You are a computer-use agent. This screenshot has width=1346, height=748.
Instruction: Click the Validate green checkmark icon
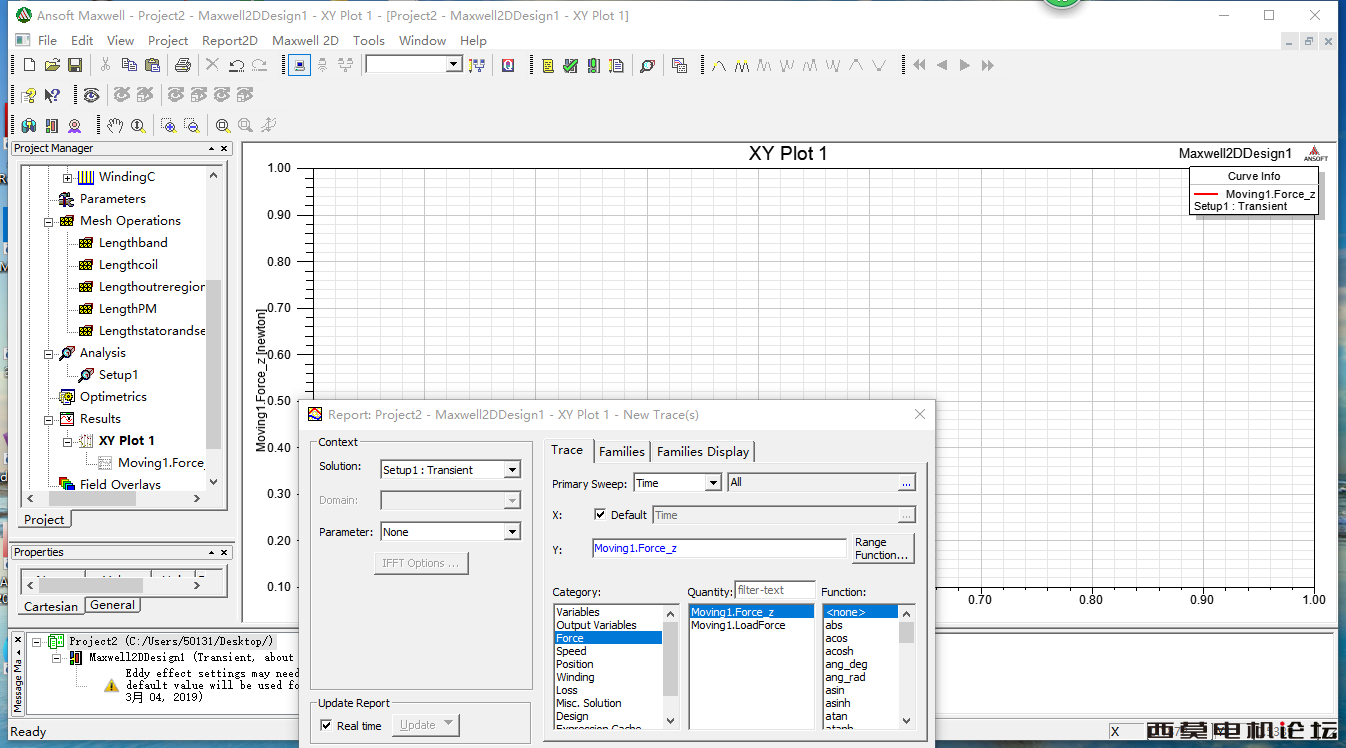[570, 65]
